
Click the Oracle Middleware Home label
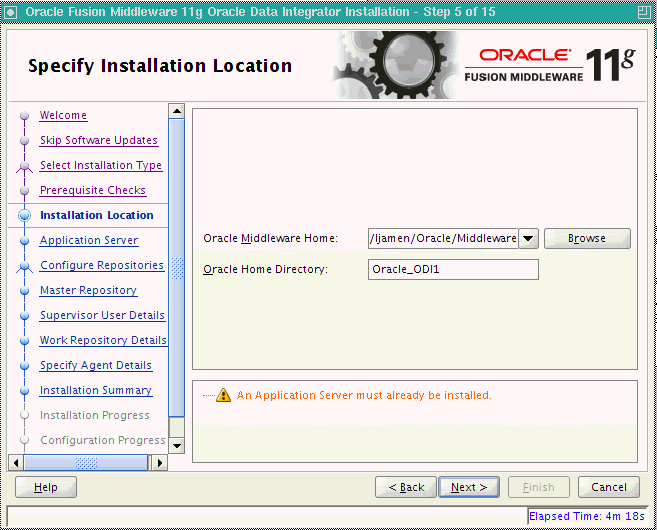point(270,238)
